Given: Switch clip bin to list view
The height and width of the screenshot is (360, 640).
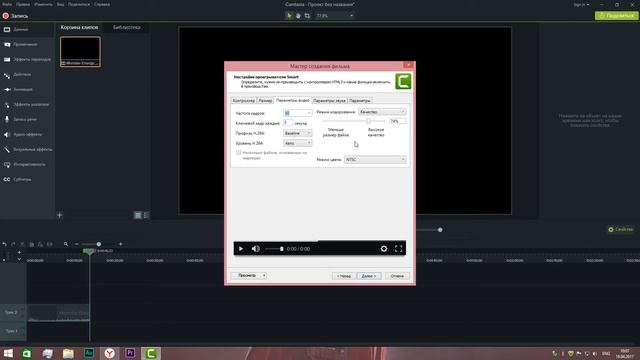Looking at the screenshot, I should coord(146,215).
